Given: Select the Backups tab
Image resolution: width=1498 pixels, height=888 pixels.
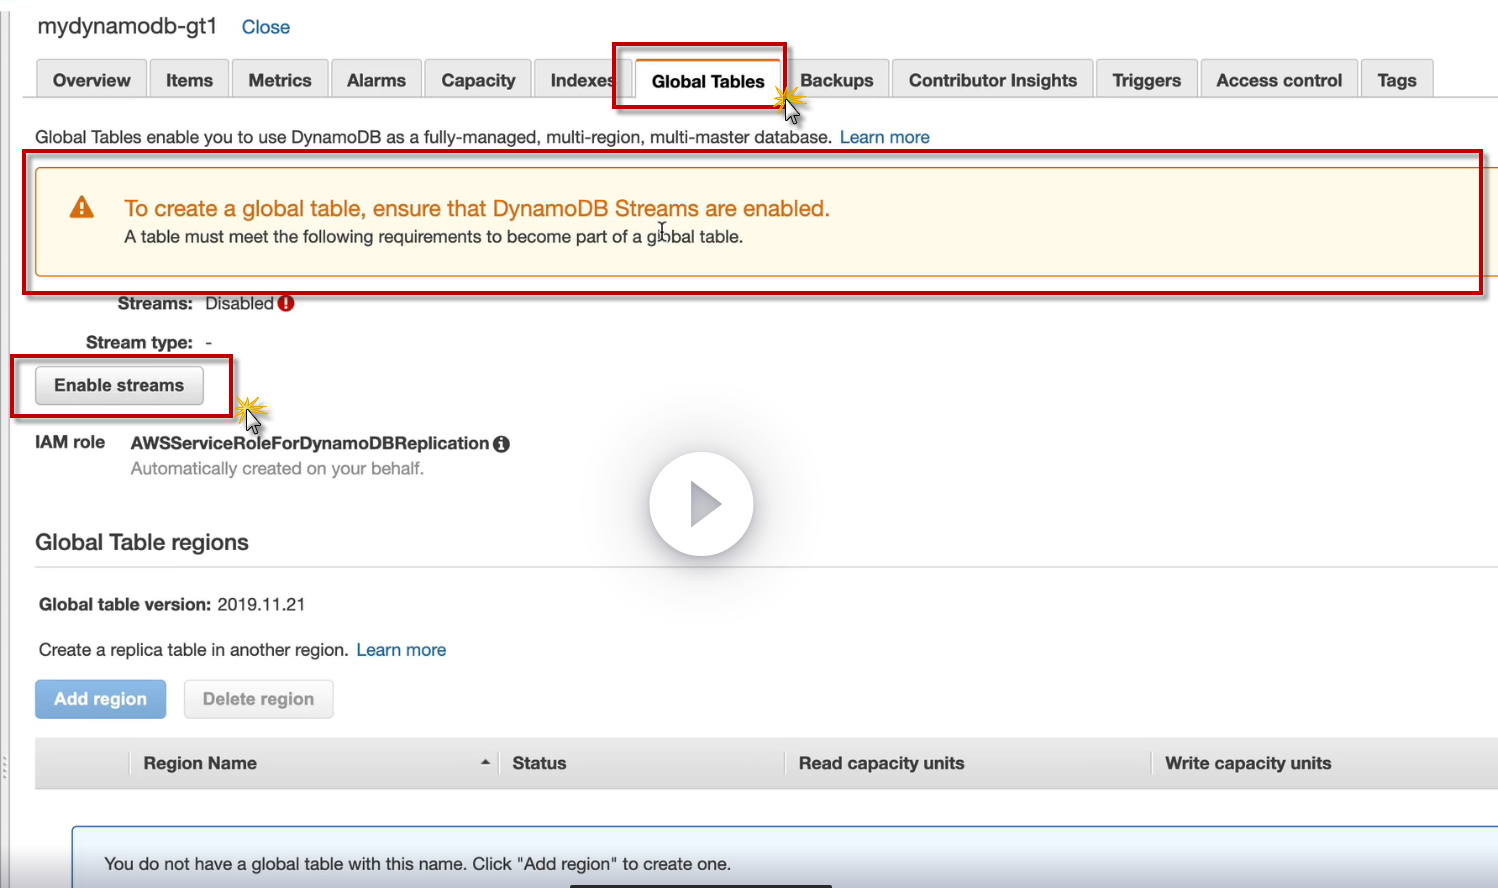Looking at the screenshot, I should tap(837, 80).
